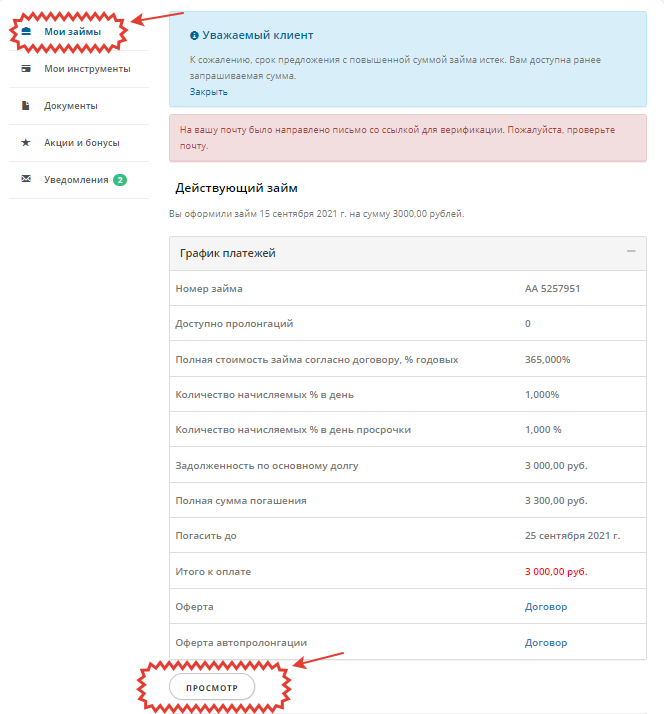This screenshot has width=664, height=714.
Task: Click the График платежей panel header
Action: pyautogui.click(x=408, y=254)
